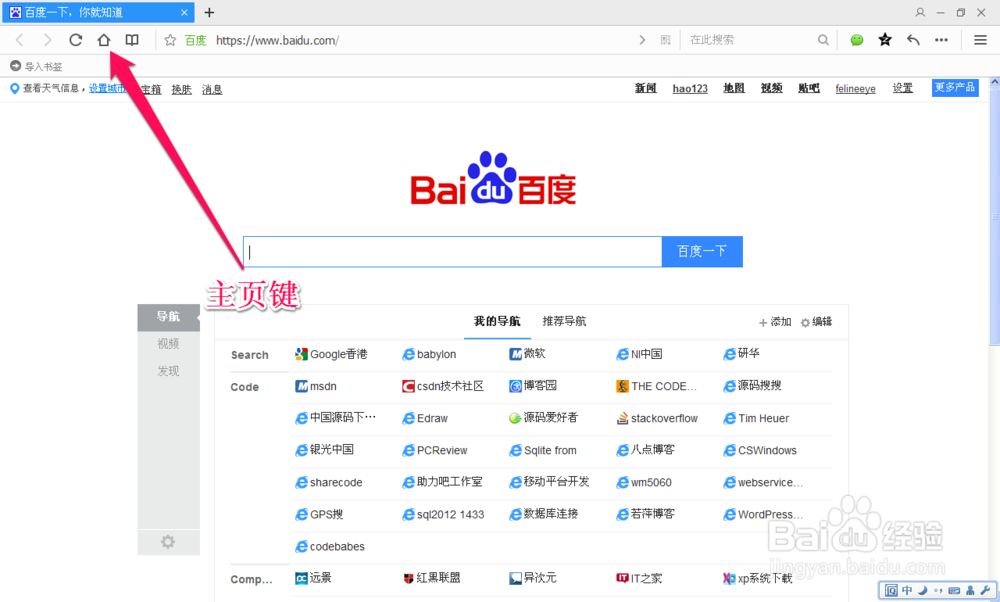This screenshot has width=1000, height=602.
Task: Open the stackoverflow shortcut
Action: (x=657, y=418)
